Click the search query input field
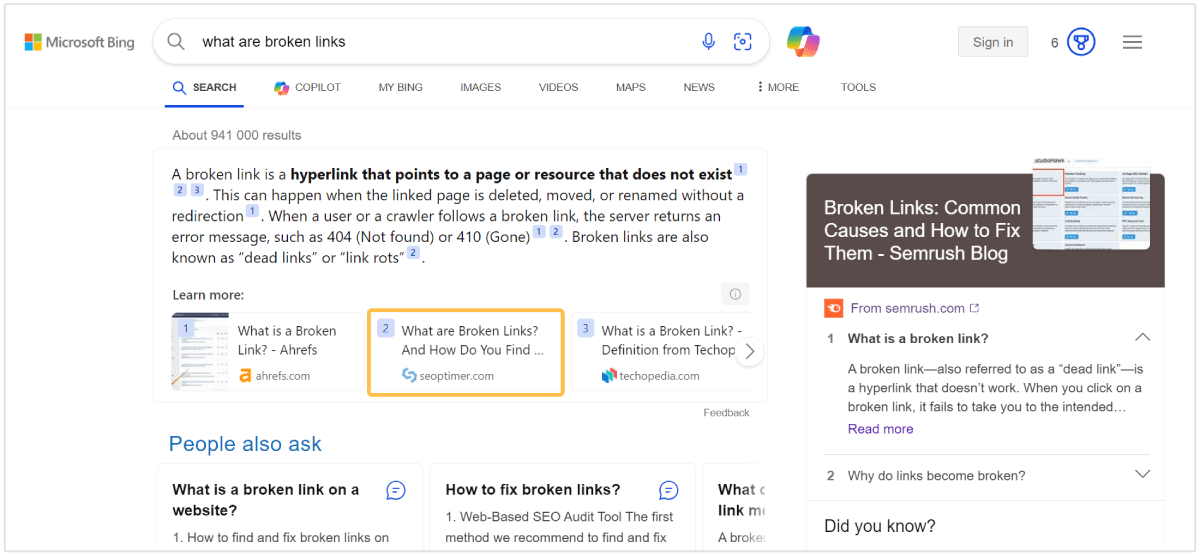This screenshot has height=556, width=1200. (440, 42)
